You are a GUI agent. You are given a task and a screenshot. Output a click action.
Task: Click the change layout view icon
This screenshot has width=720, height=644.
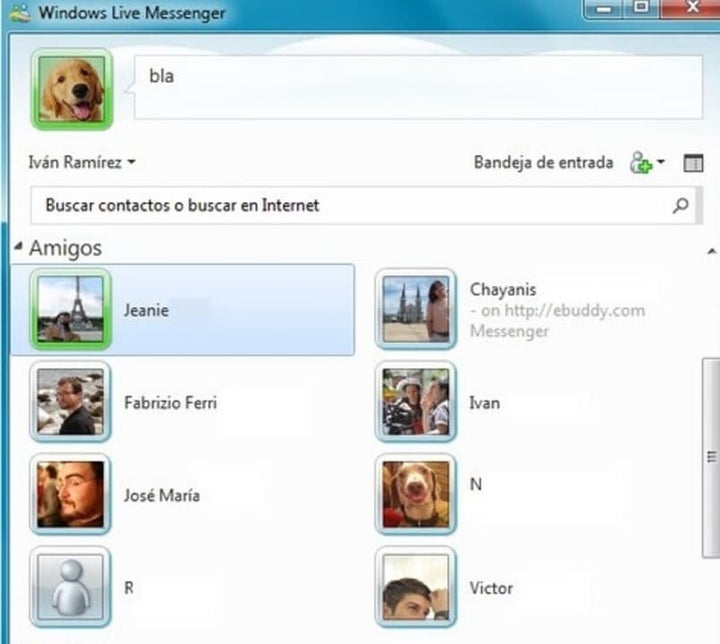pos(693,163)
